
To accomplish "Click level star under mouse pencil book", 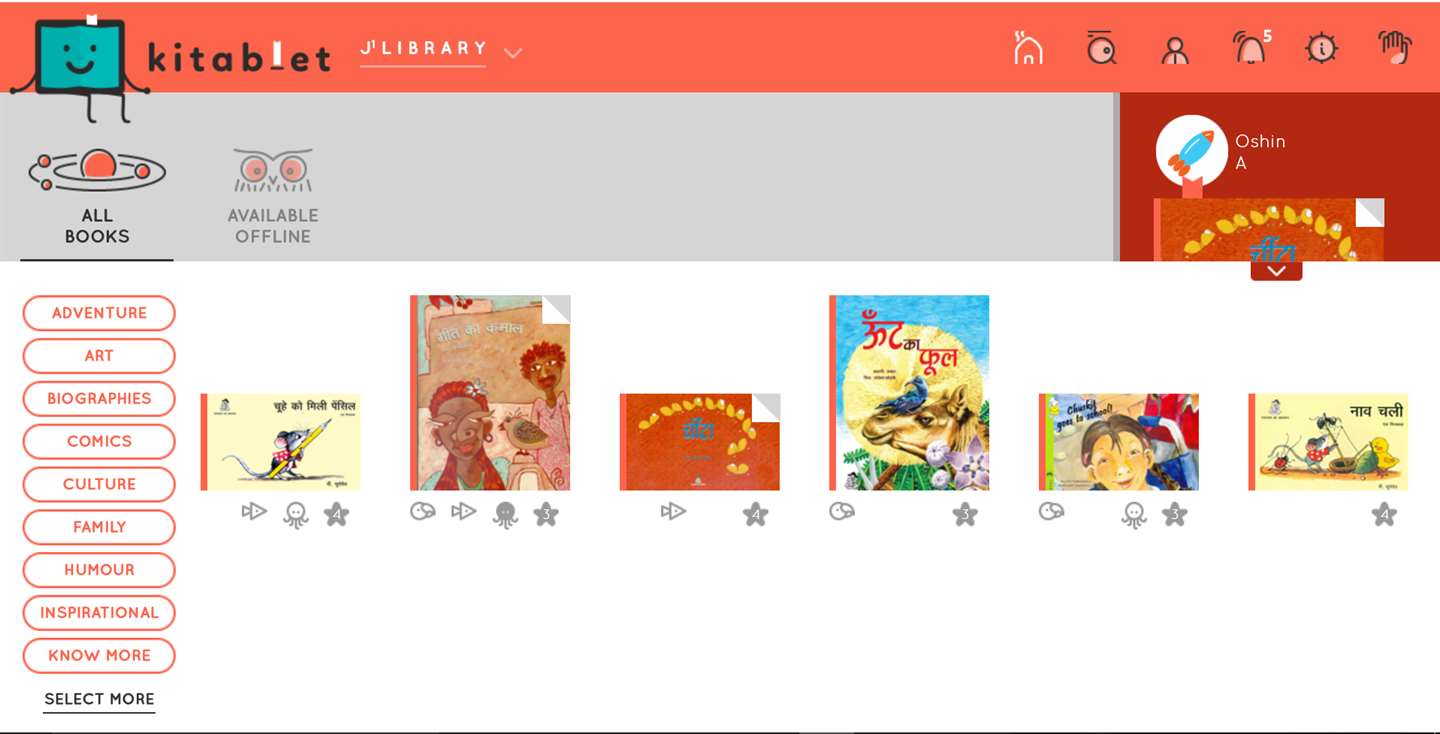I will pos(337,515).
